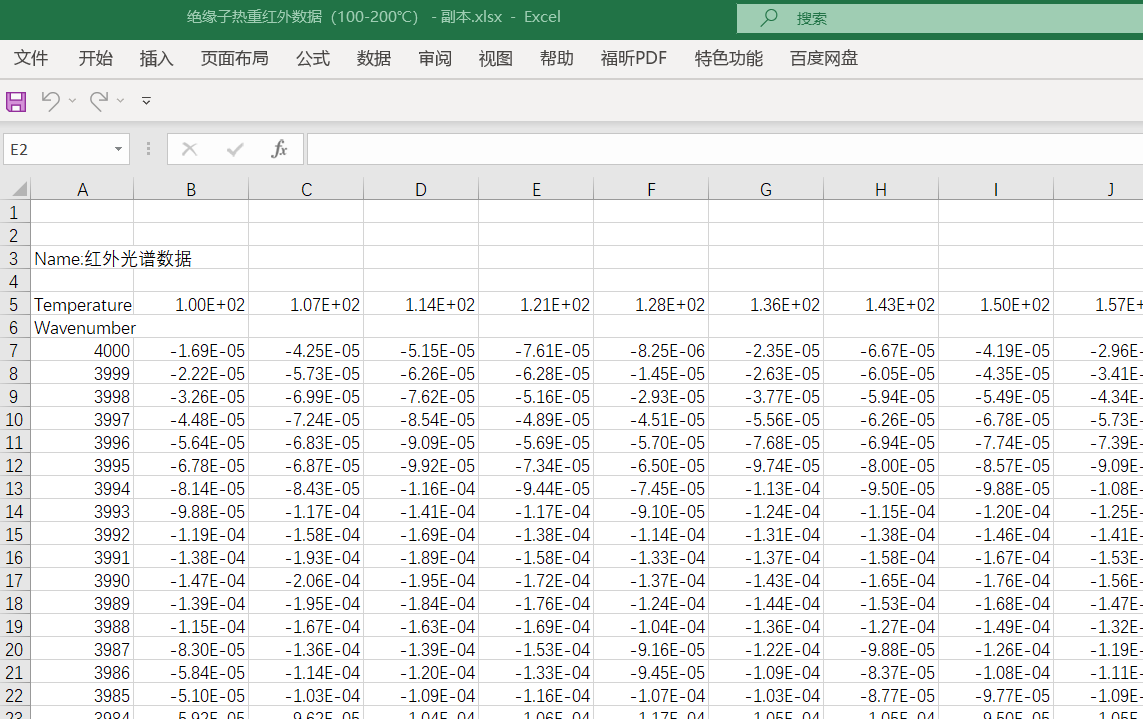Click the Undo arrow icon
The width and height of the screenshot is (1143, 719).
[x=50, y=101]
